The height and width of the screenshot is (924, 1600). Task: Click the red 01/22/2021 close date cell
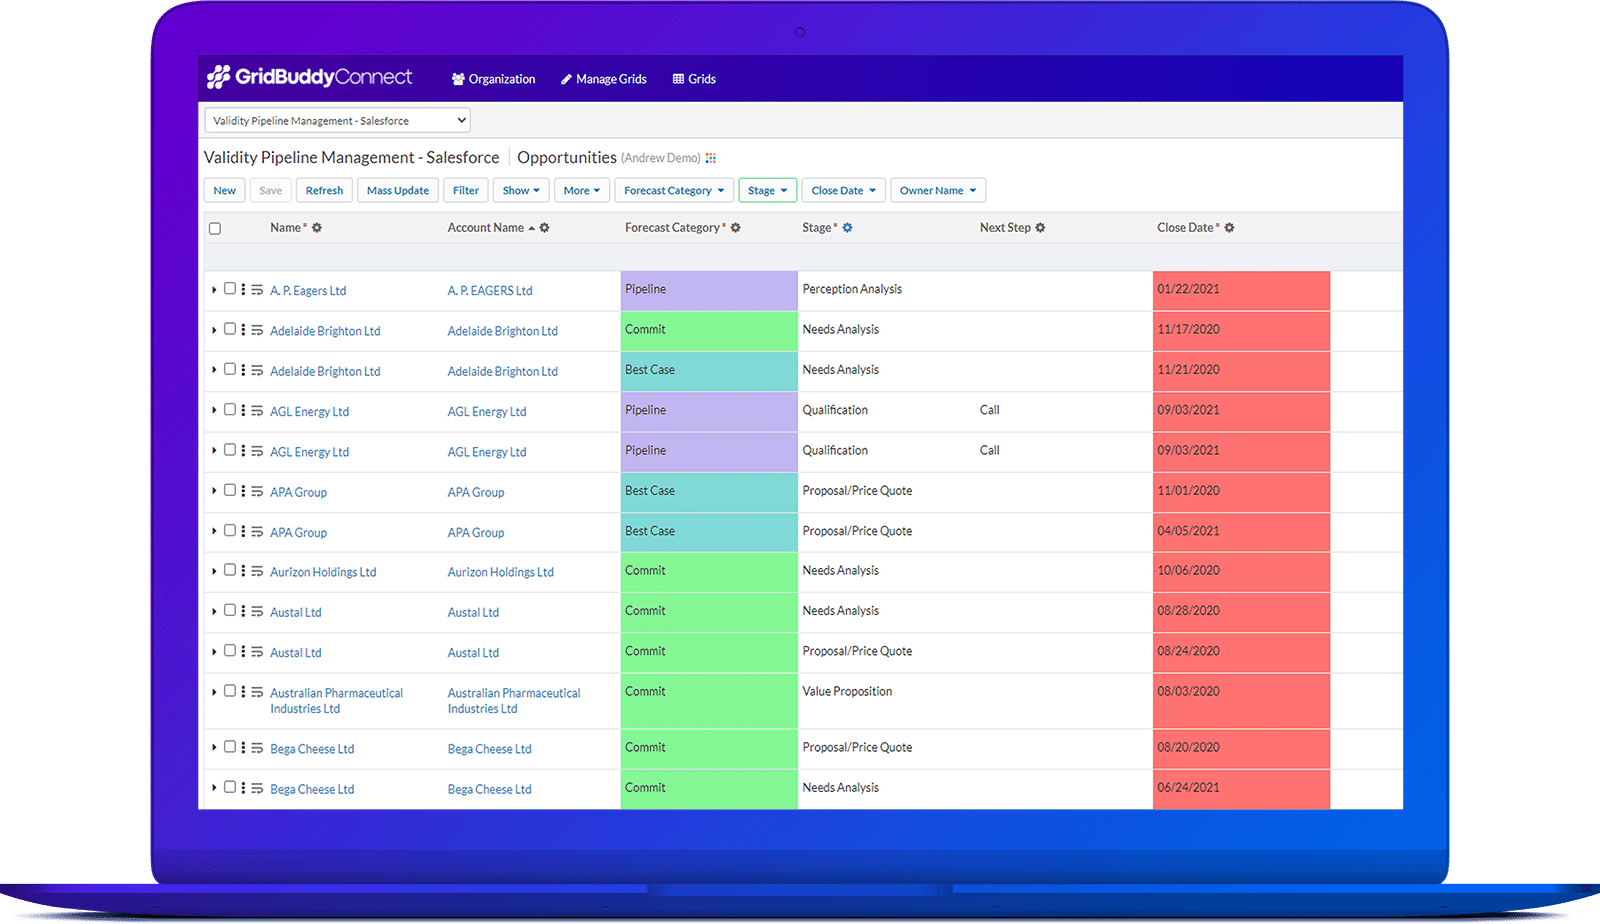pos(1241,291)
